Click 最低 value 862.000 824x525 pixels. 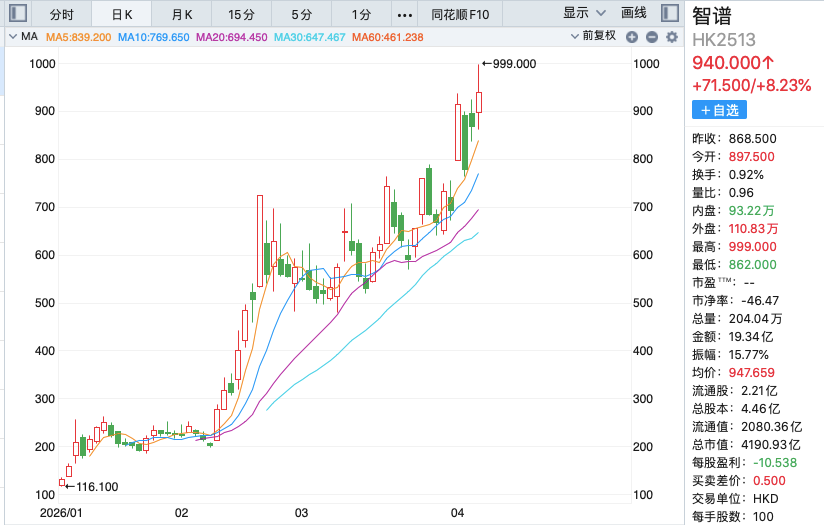pyautogui.click(x=753, y=264)
